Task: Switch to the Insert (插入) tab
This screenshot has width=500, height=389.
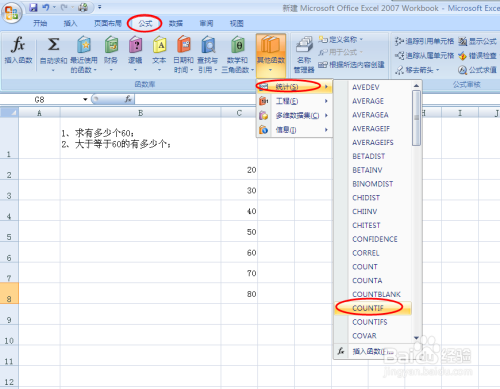Action: [70, 23]
